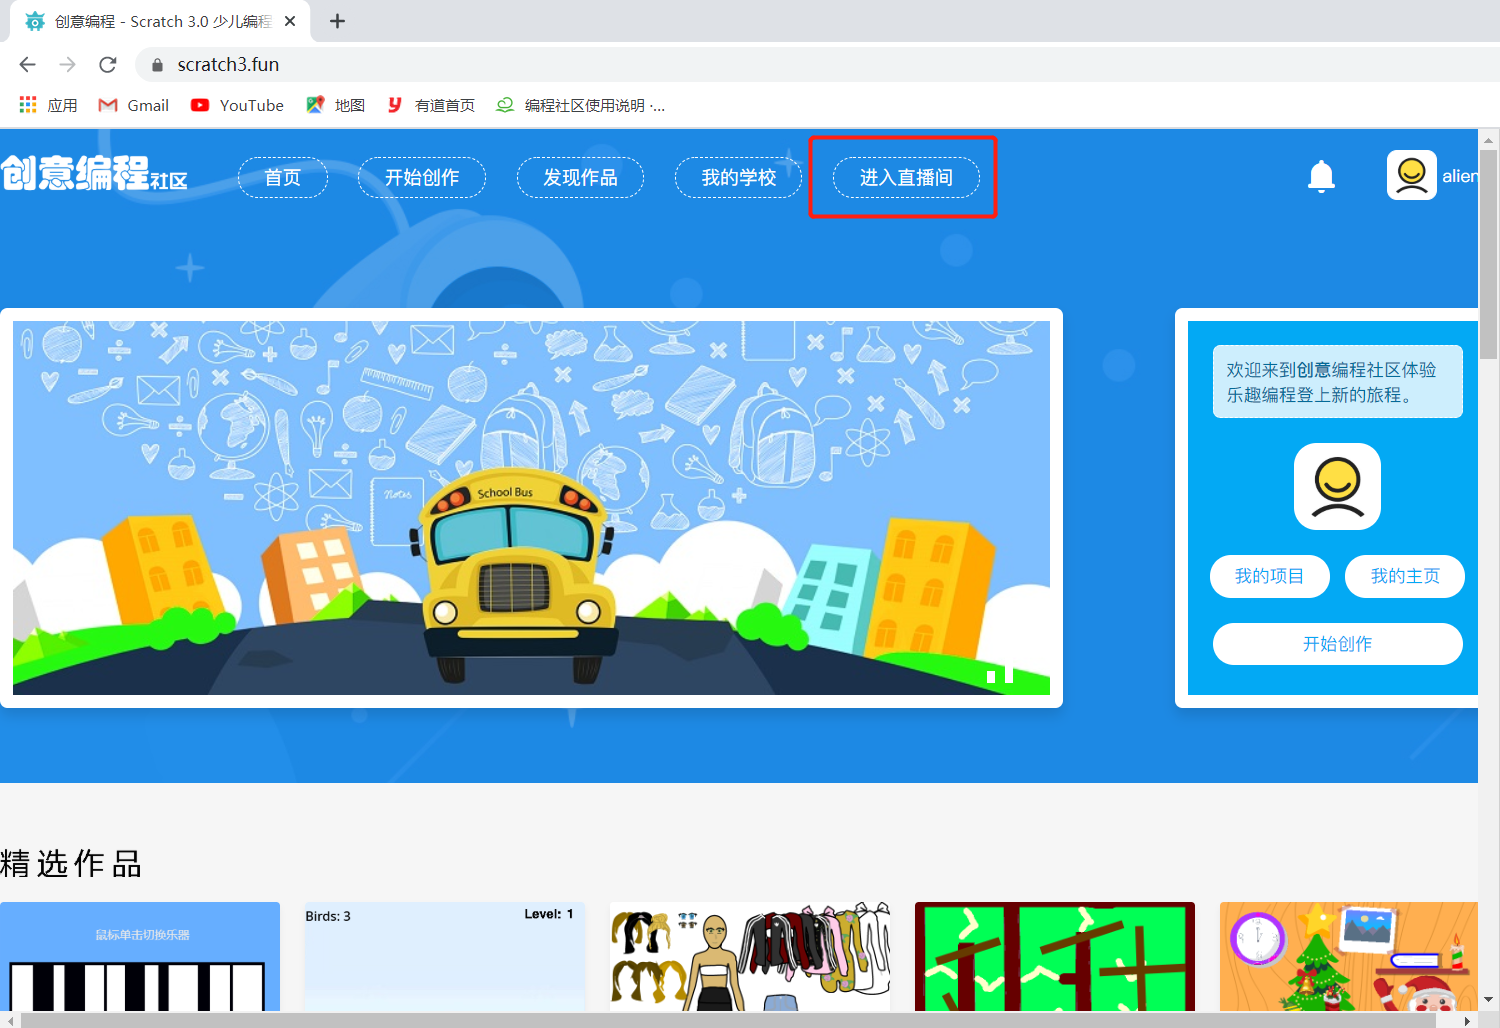Click the horizontal scrollbar thumb
1500x1028 pixels.
point(730,1020)
